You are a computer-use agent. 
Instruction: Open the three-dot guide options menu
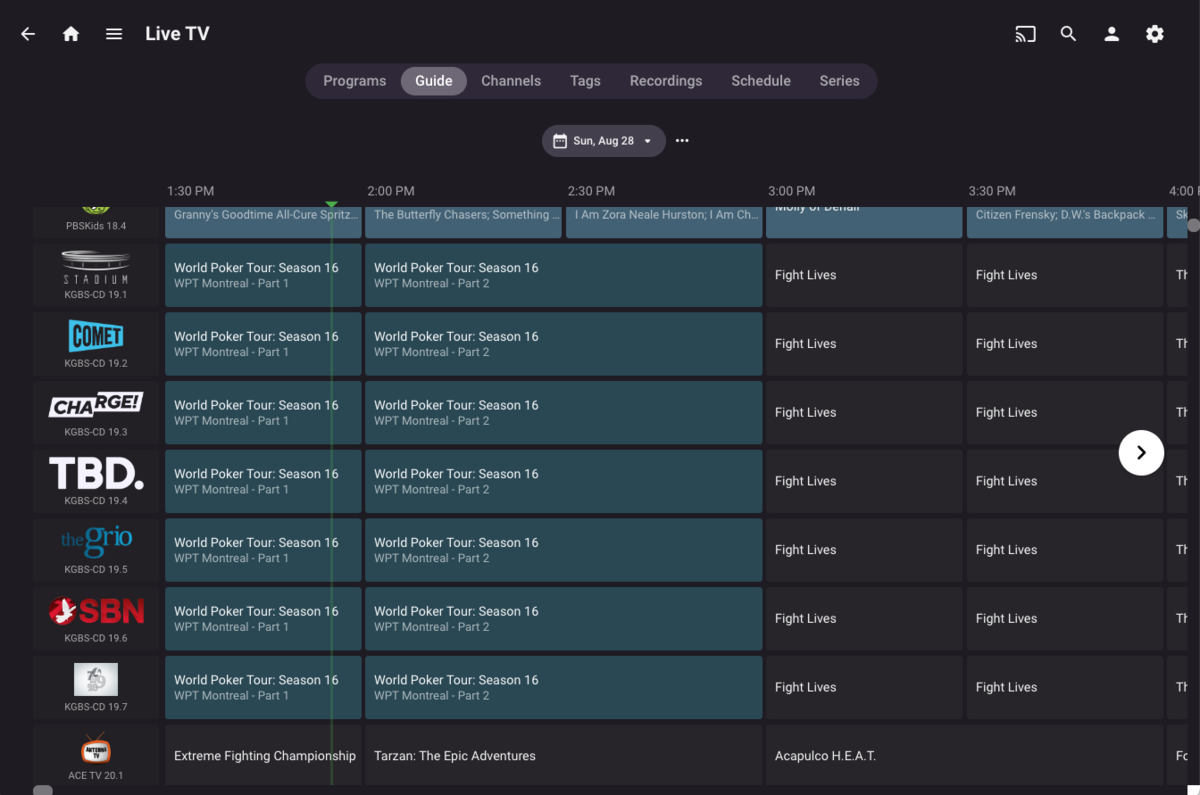(x=682, y=141)
